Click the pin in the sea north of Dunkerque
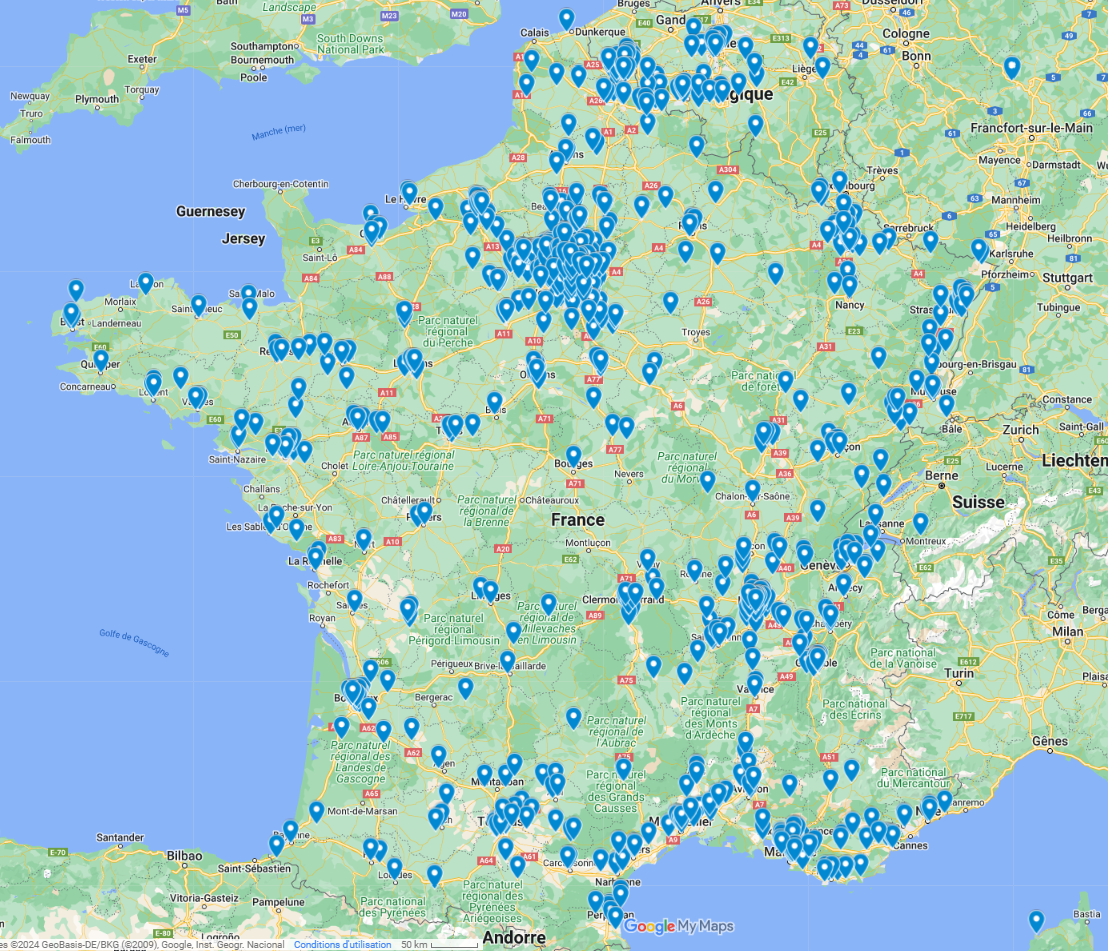1108x951 pixels. [x=566, y=18]
